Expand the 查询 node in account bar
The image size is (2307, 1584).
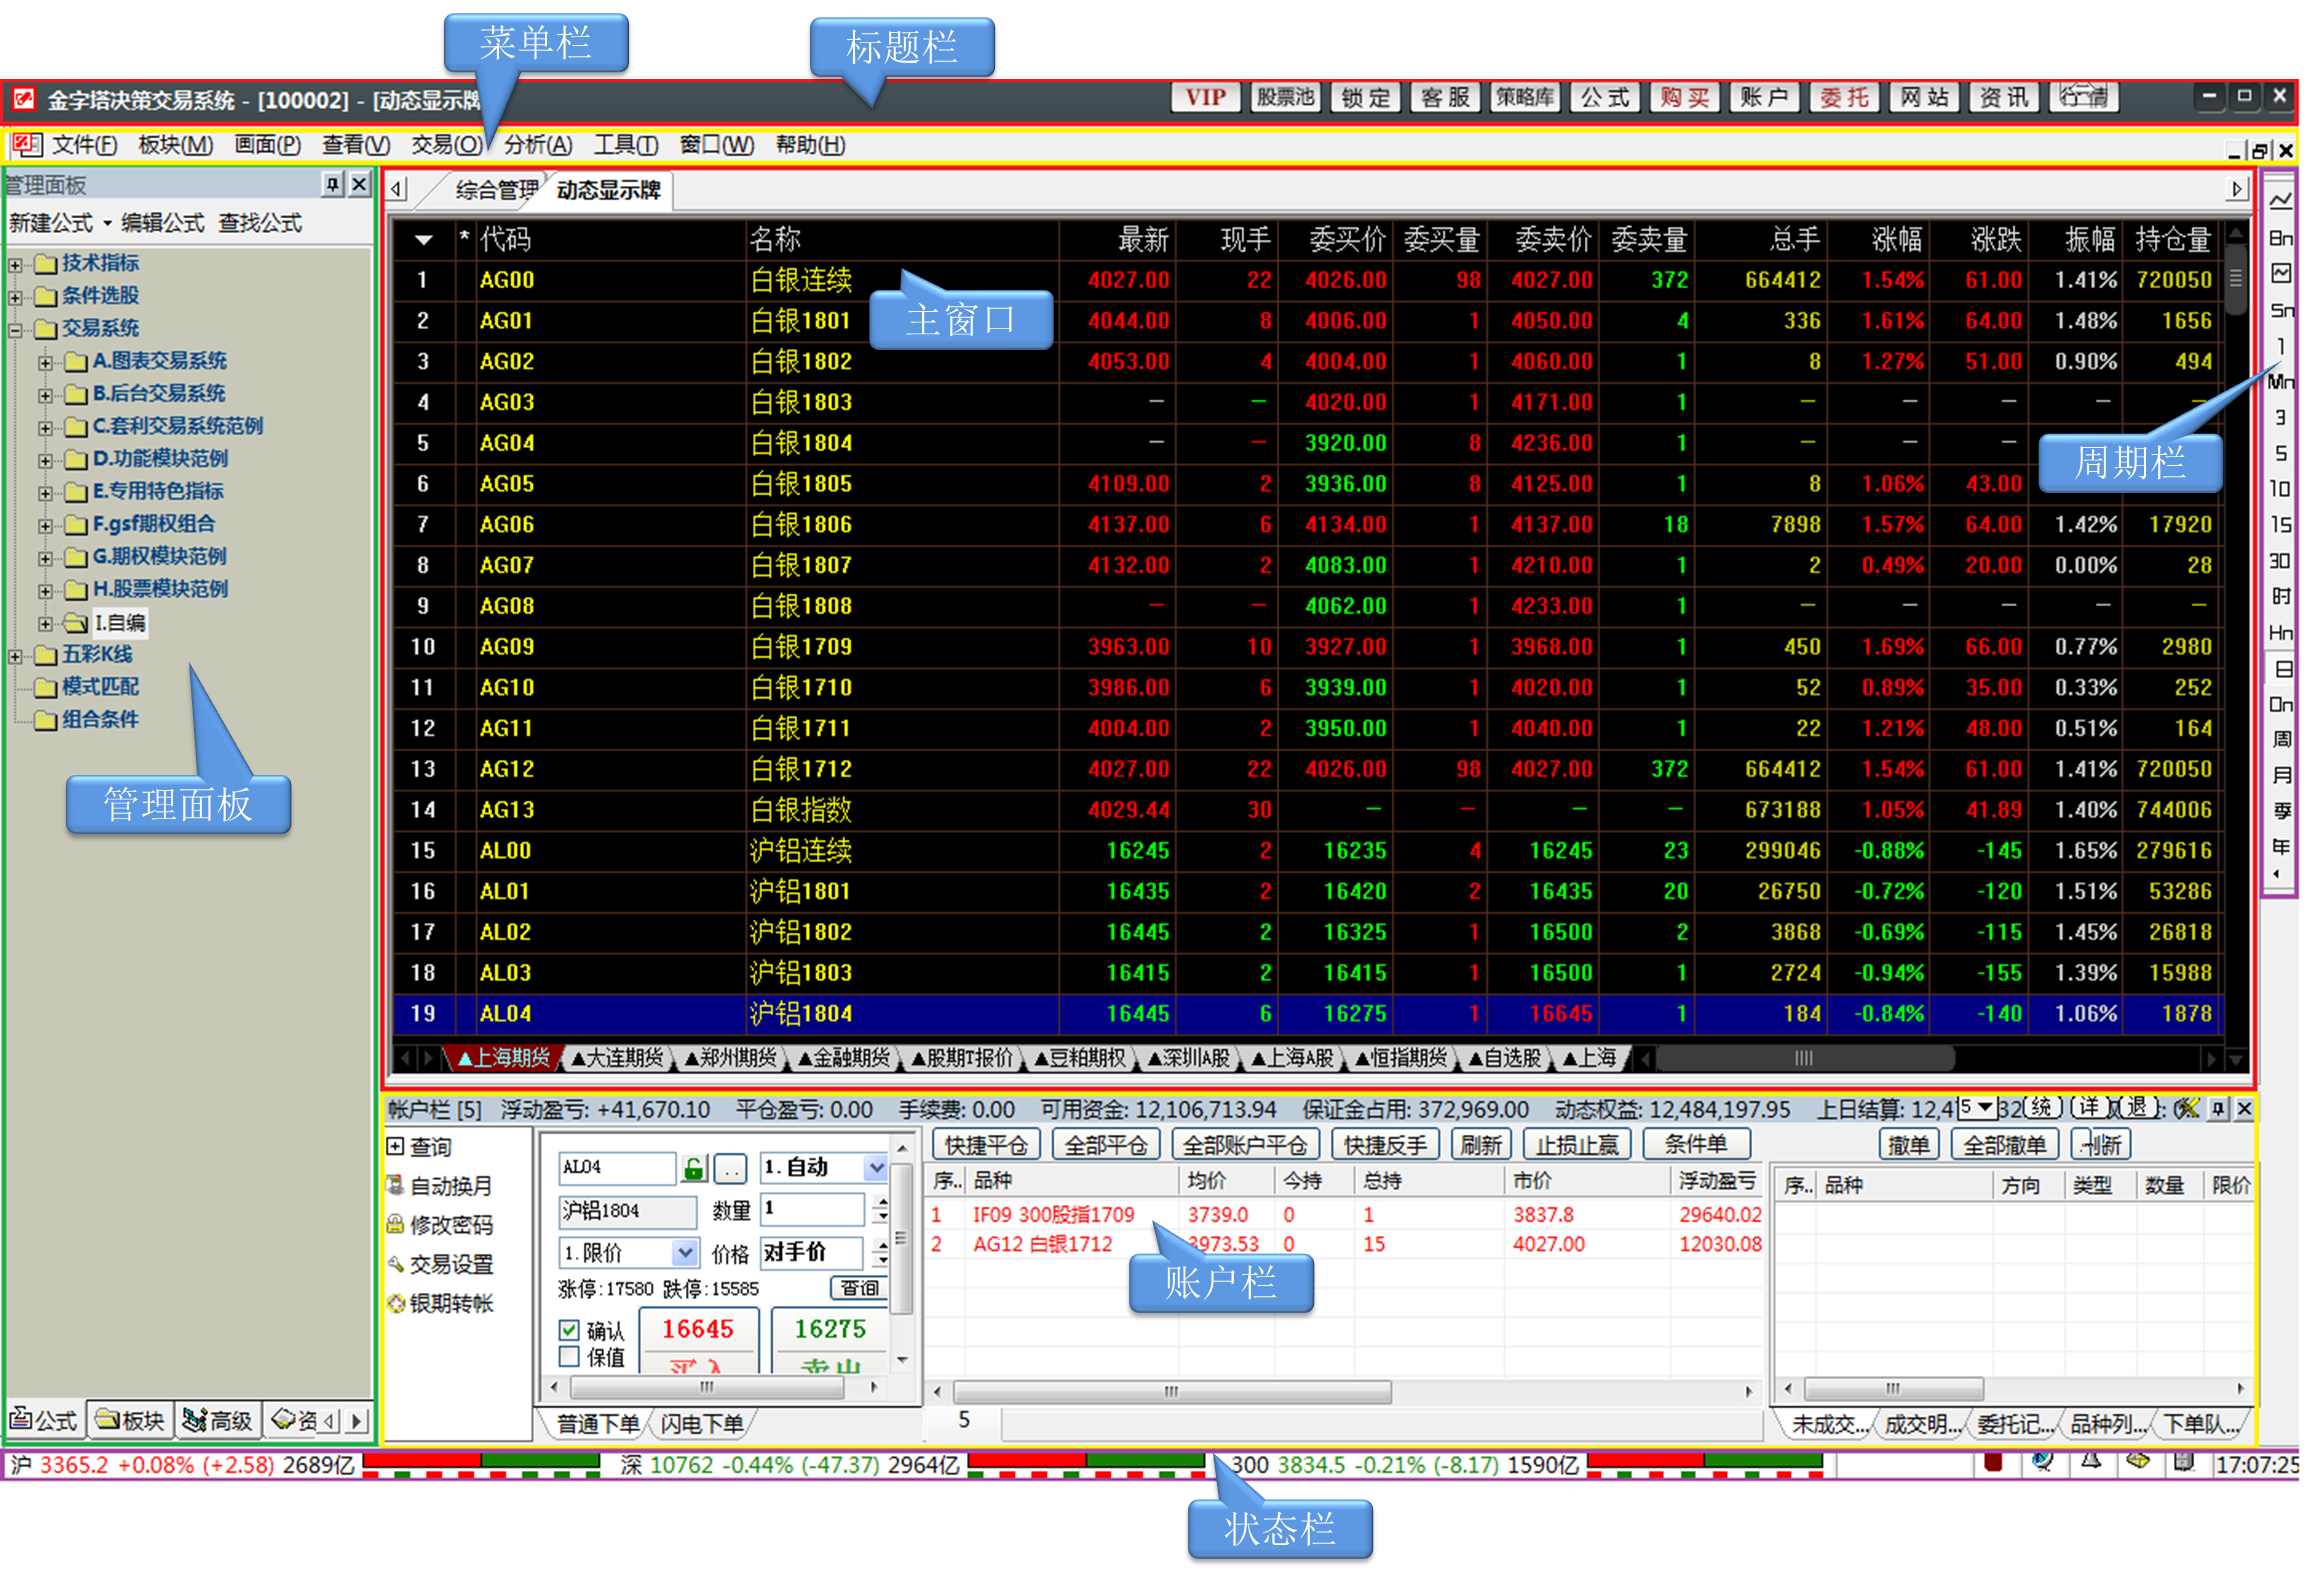395,1146
